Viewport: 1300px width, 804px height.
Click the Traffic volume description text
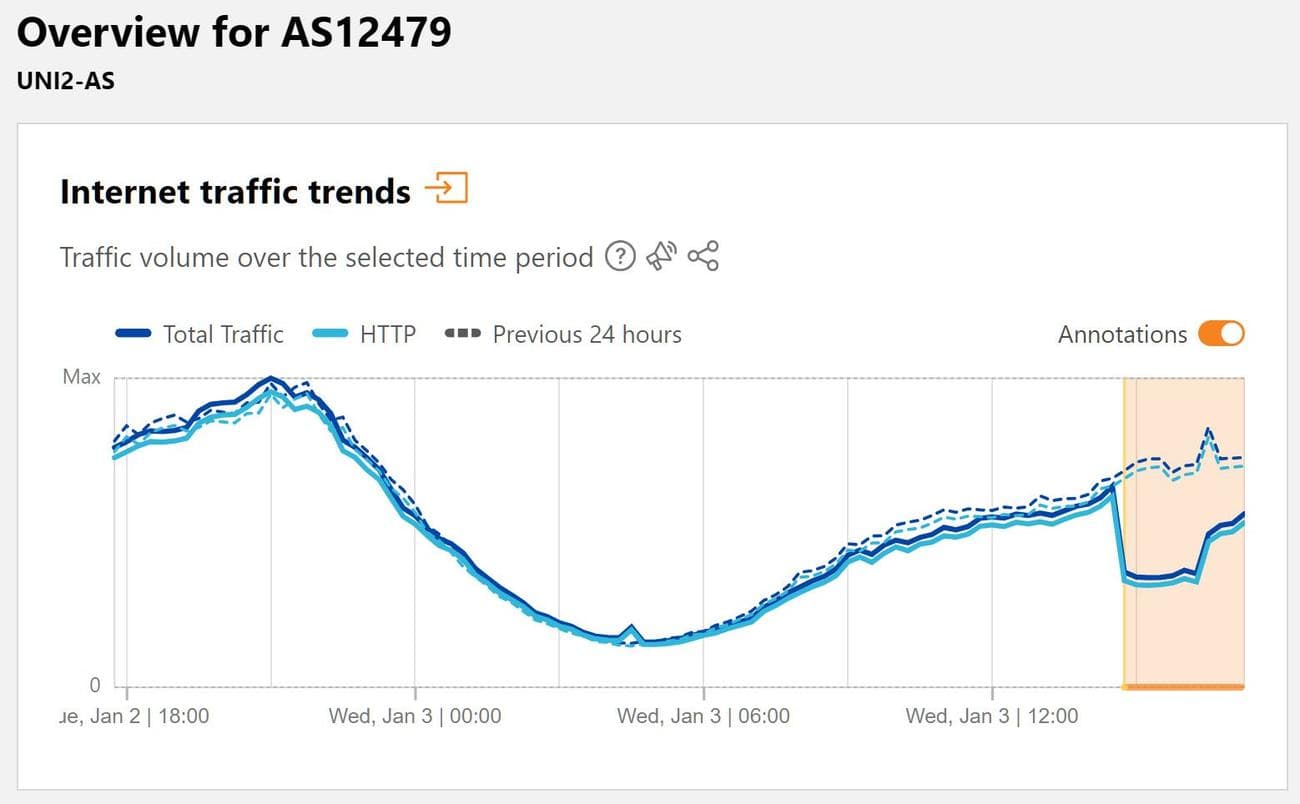[326, 257]
